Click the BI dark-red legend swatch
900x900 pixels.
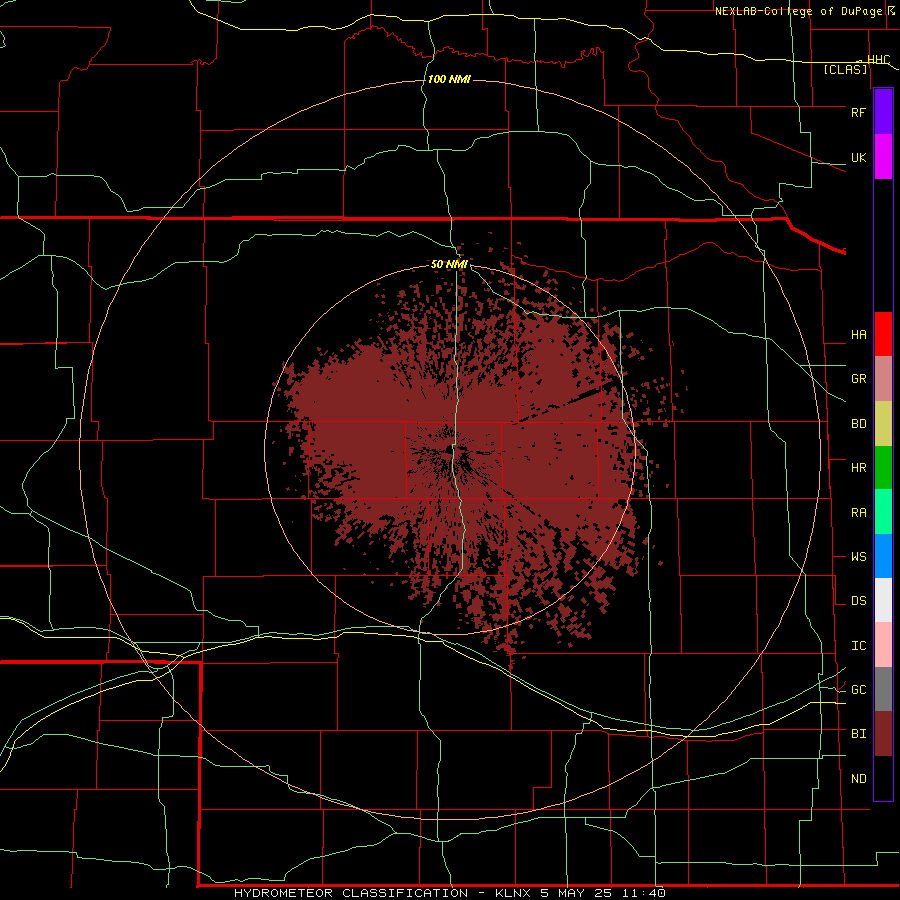(x=883, y=734)
